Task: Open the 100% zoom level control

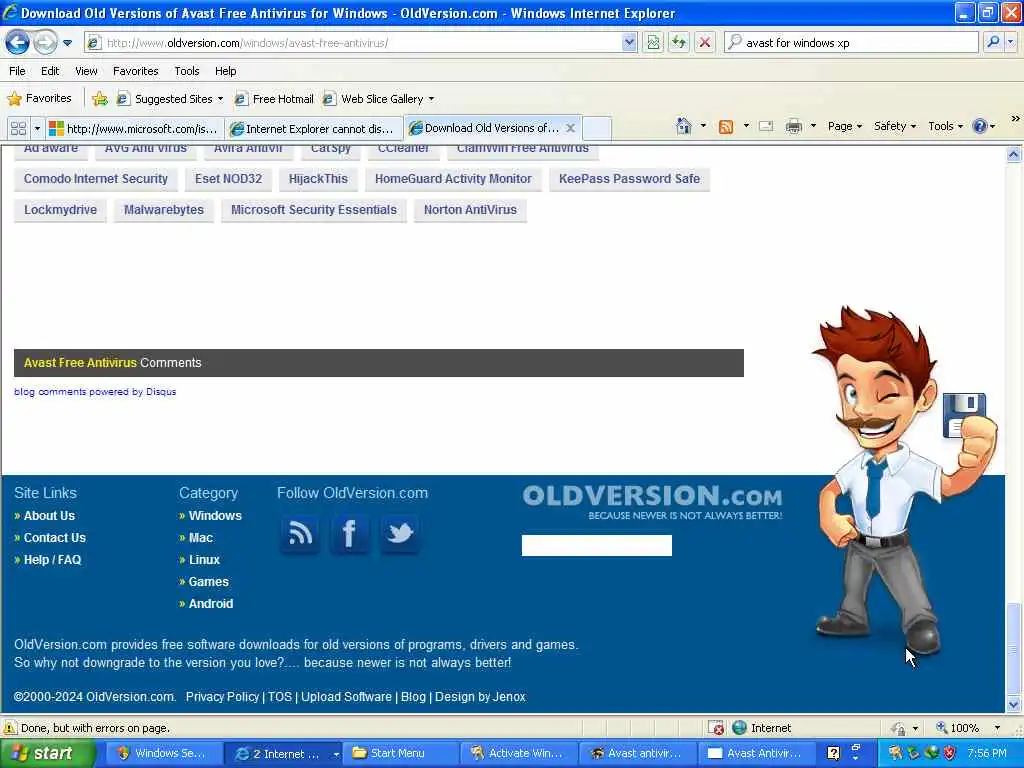Action: 968,728
